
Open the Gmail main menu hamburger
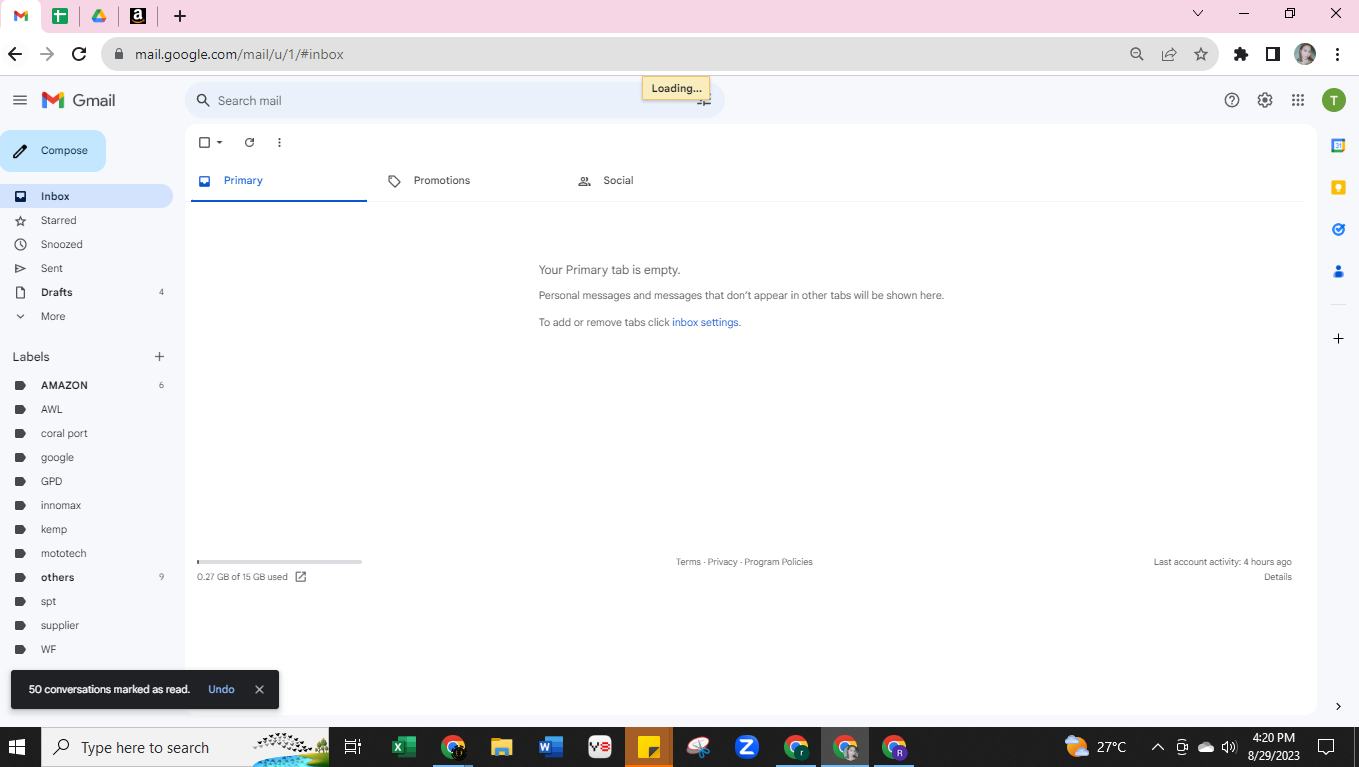tap(20, 100)
